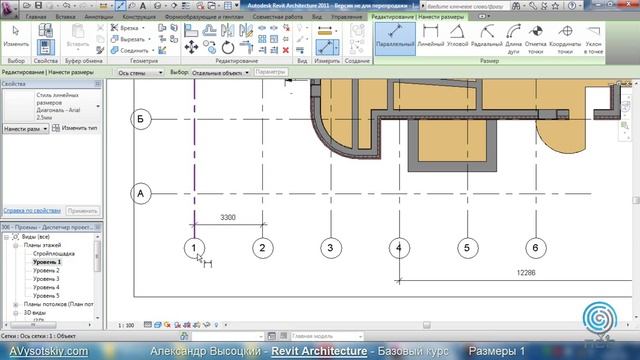This screenshot has width=640, height=360.
Task: Click the Rotate tool circular arrow icon
Action: coord(228,48)
